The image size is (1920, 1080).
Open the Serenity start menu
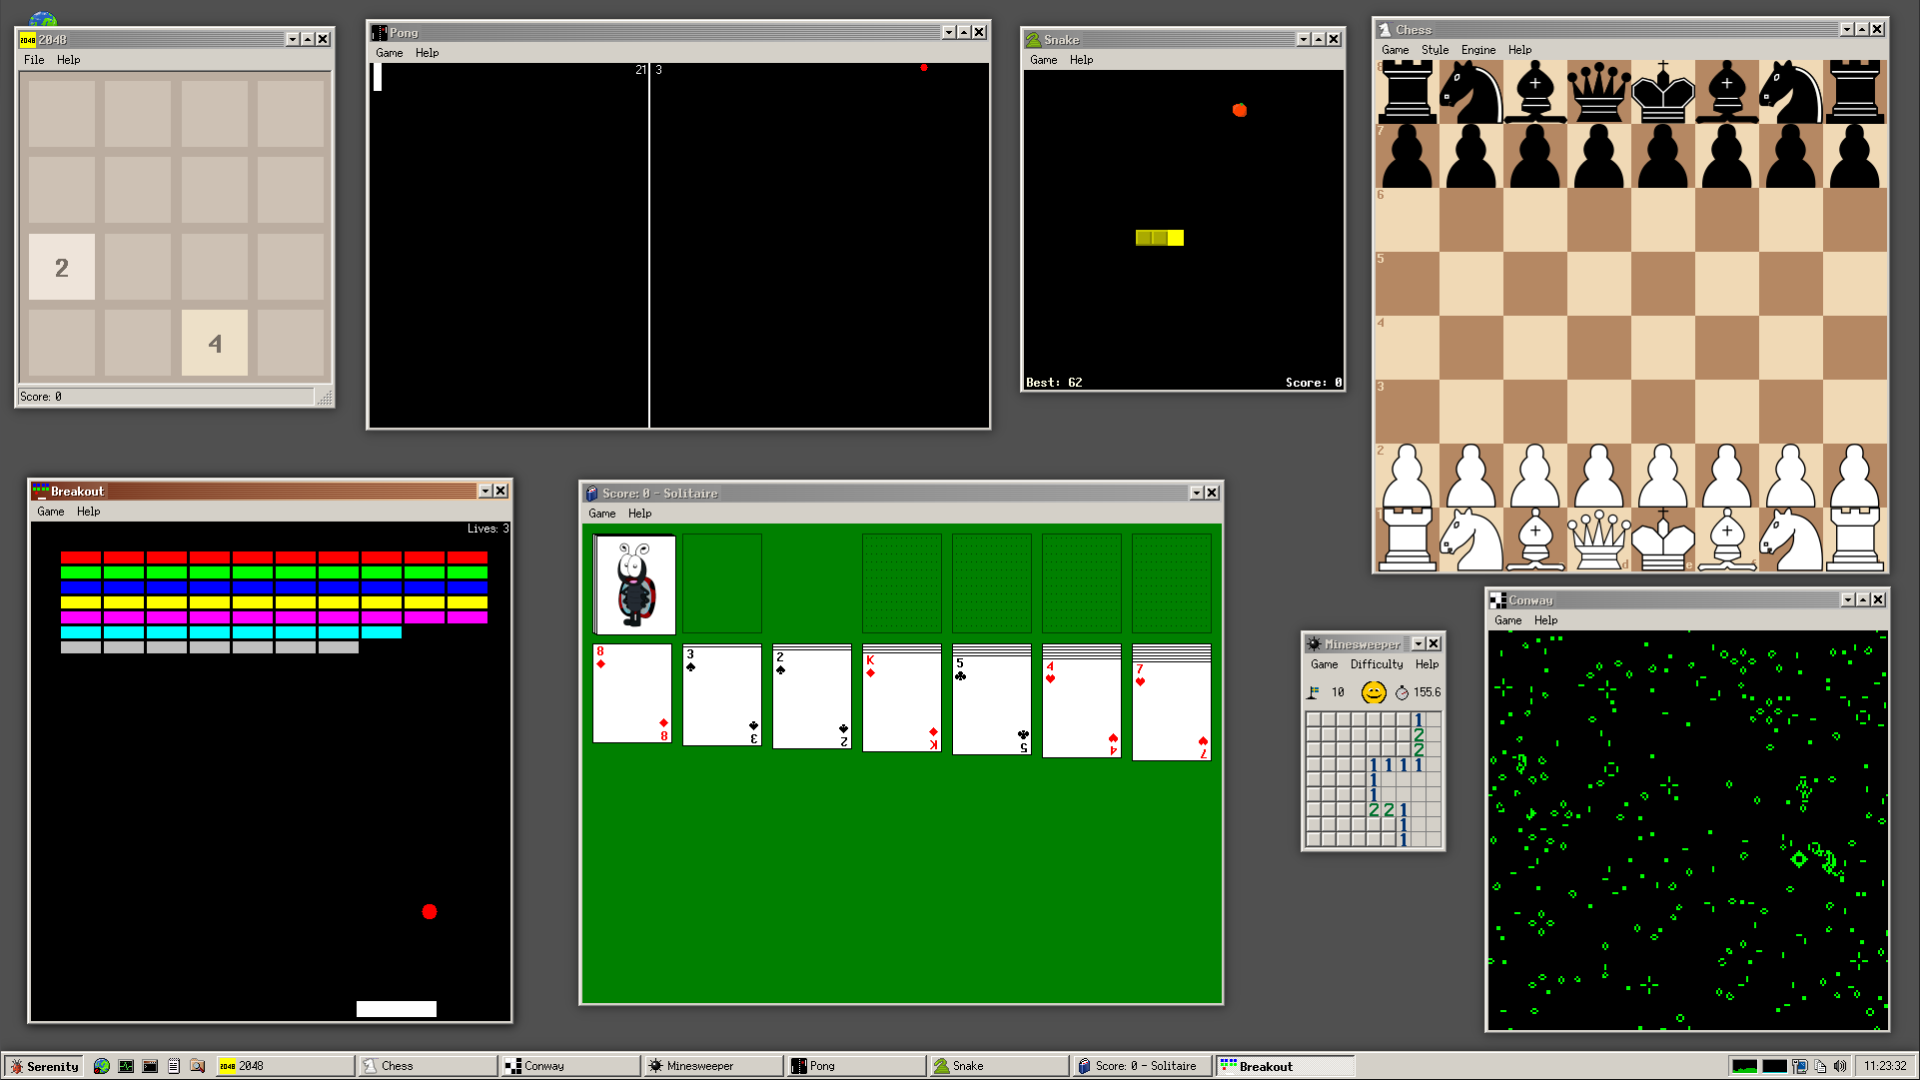point(44,1066)
